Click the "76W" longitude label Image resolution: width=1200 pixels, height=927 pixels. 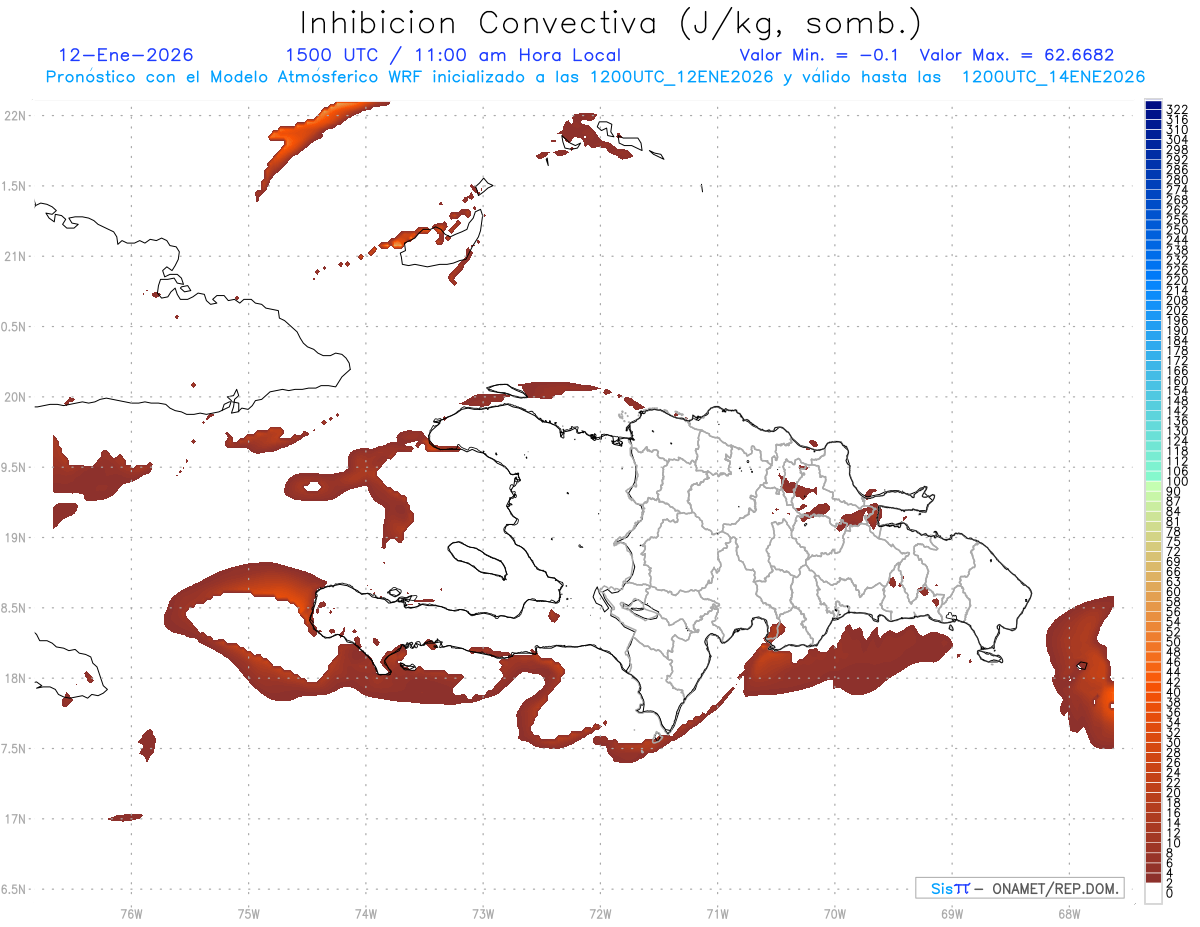131,913
